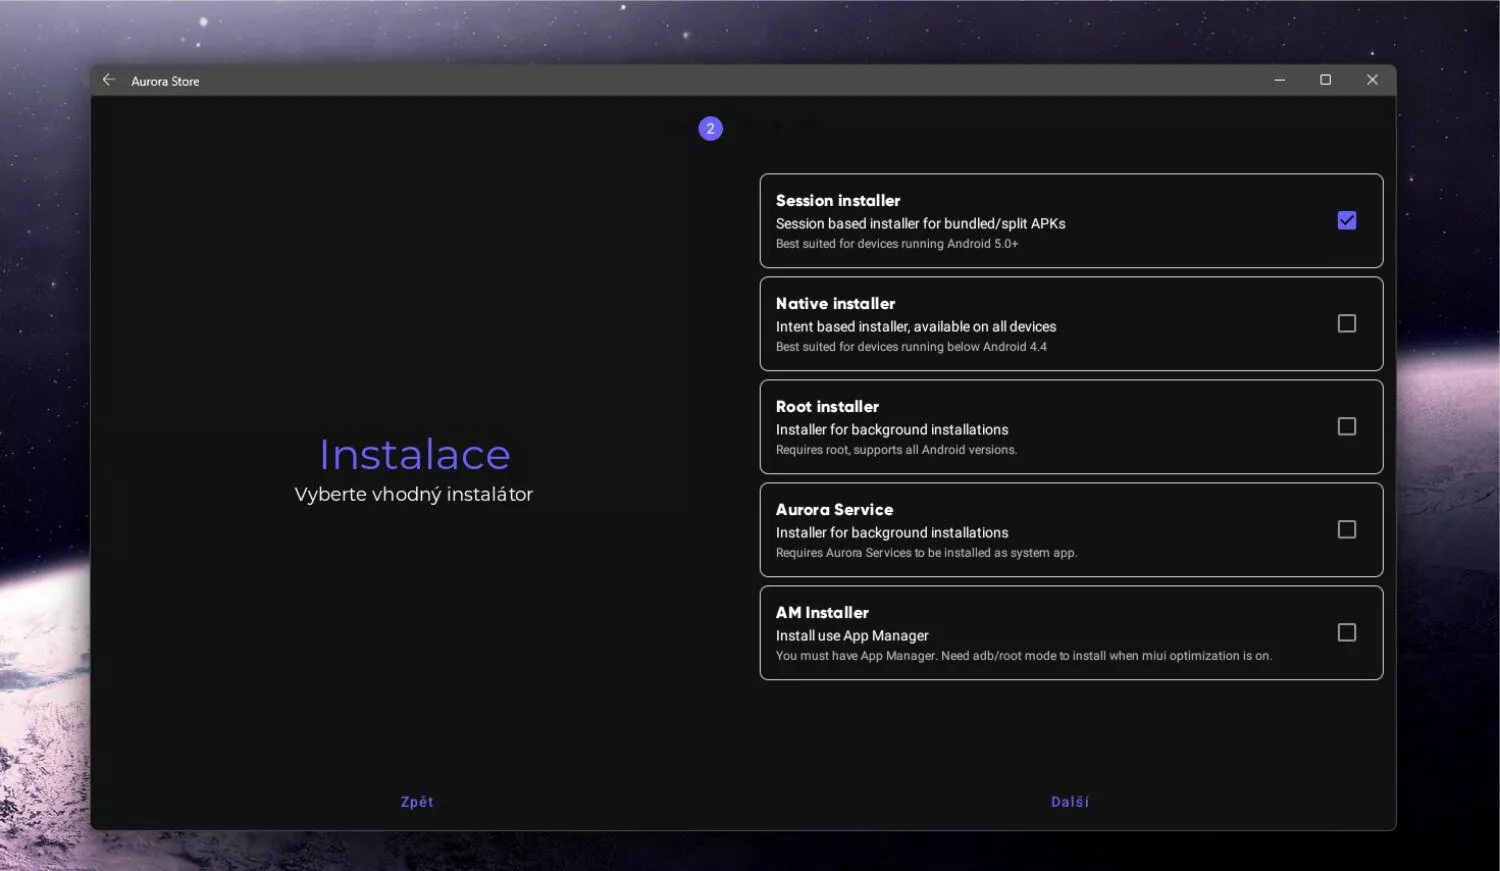Go back with the Zpět button
Viewport: 1500px width, 871px height.
(x=417, y=802)
